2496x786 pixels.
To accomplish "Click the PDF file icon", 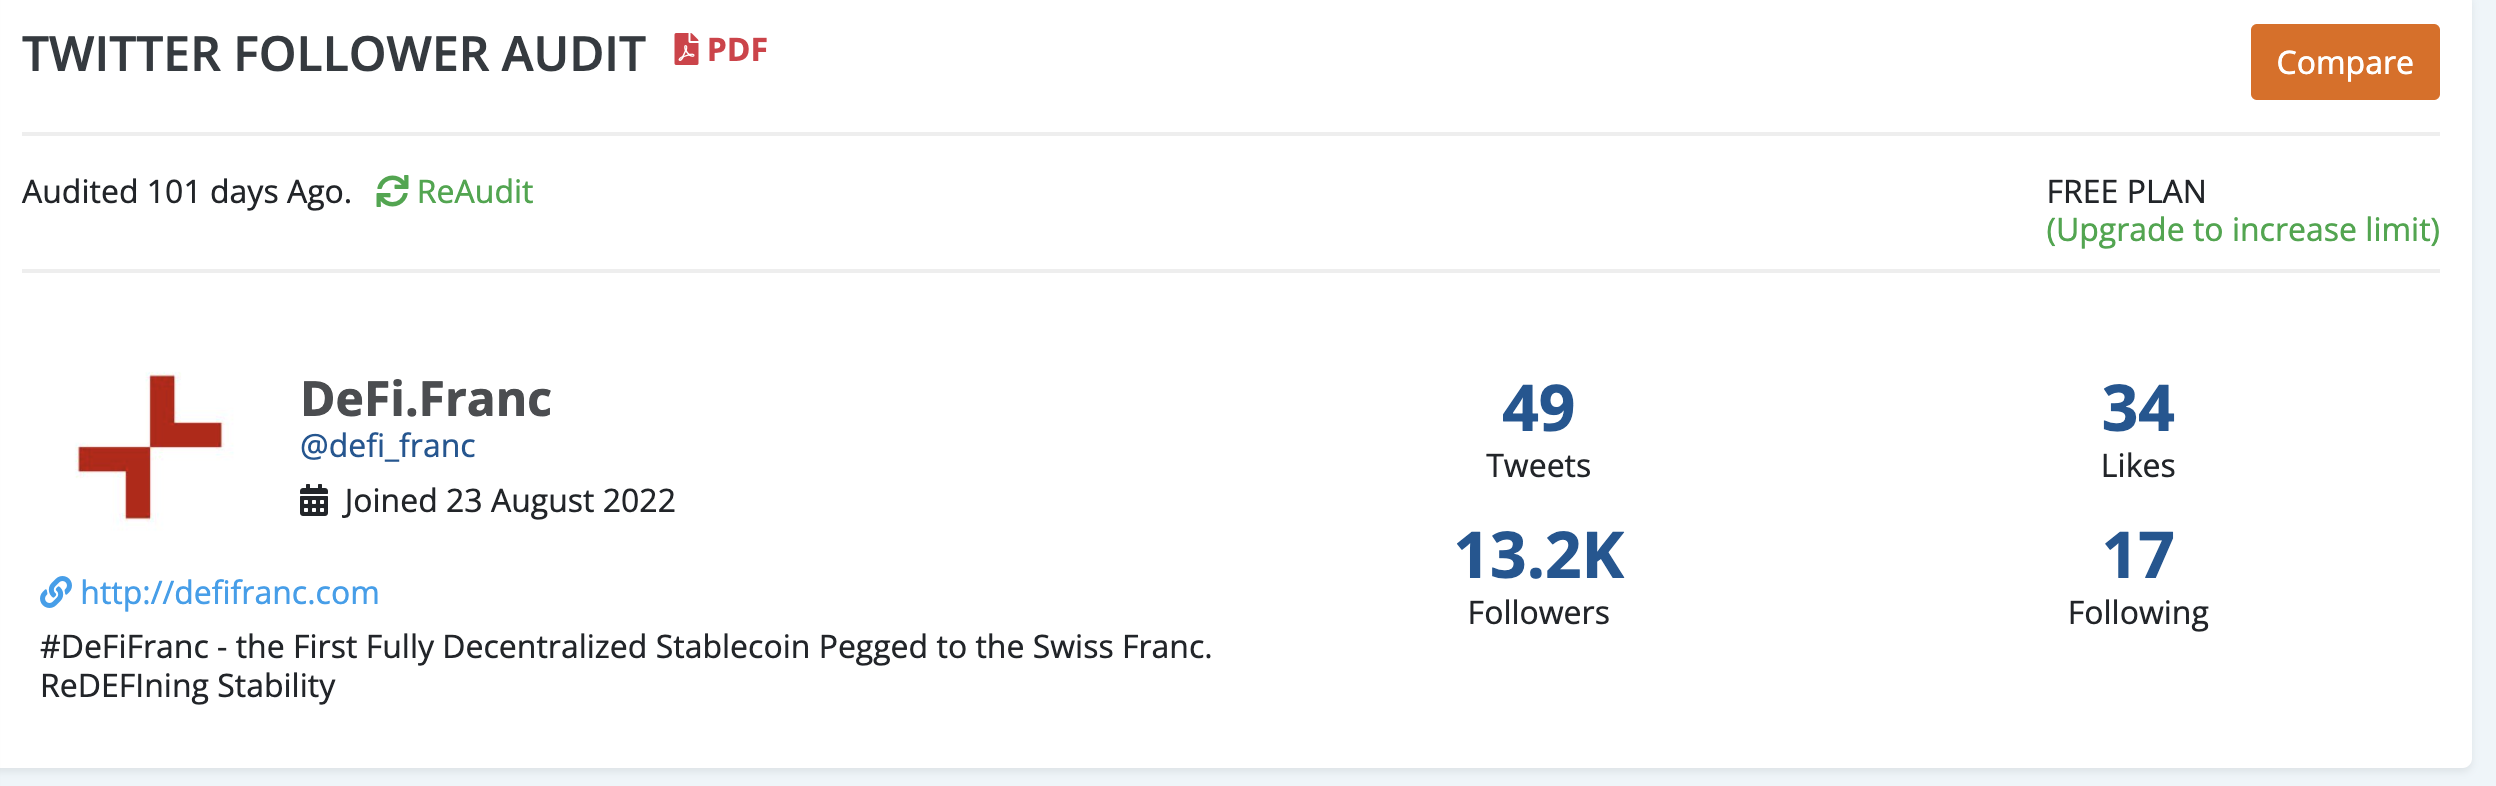I will (x=686, y=49).
